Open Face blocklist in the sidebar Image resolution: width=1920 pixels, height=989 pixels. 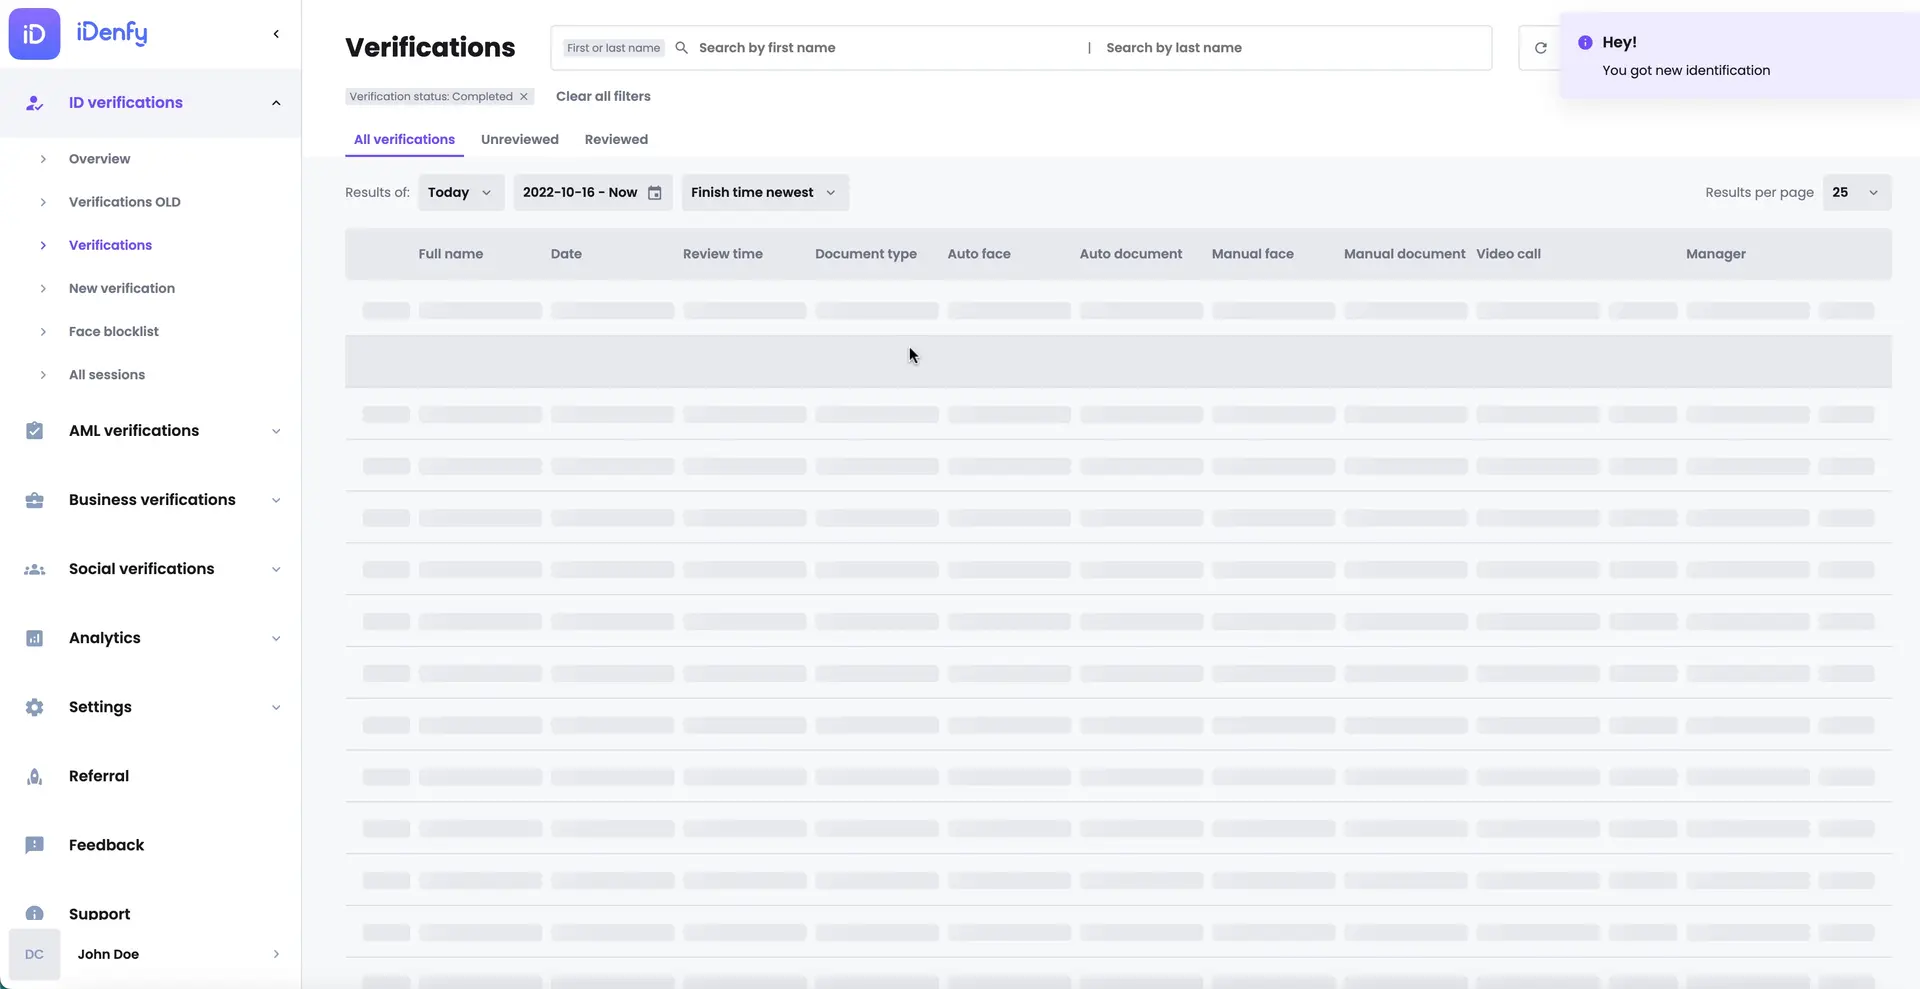click(113, 332)
